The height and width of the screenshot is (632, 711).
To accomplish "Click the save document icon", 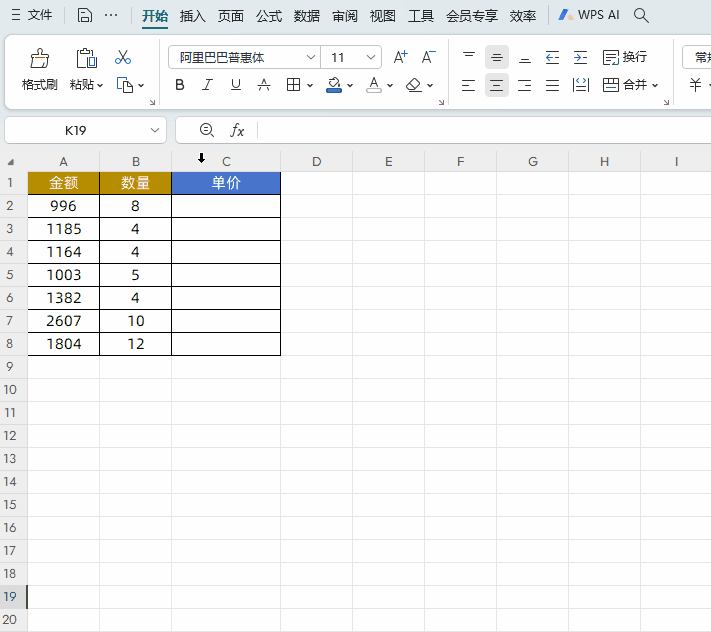I will (x=84, y=15).
